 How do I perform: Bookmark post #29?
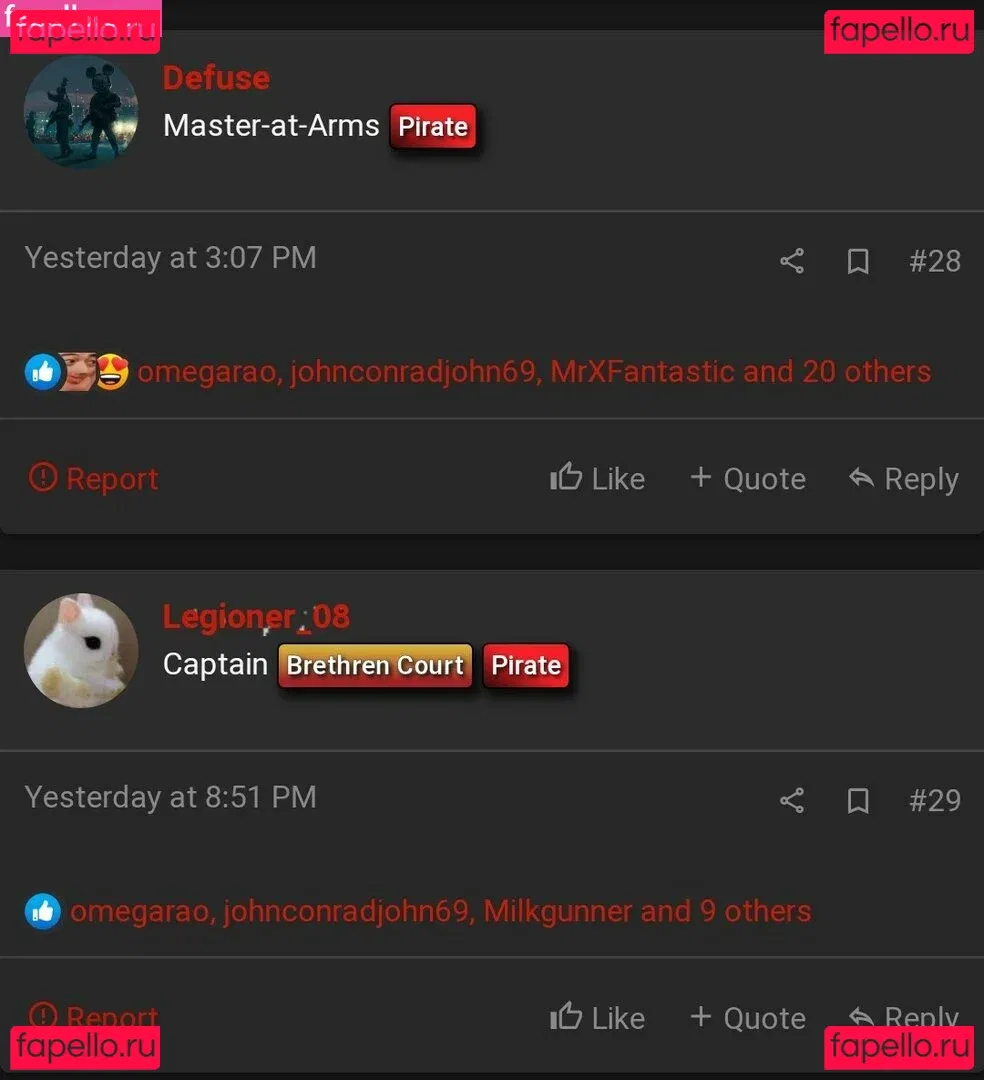click(857, 800)
